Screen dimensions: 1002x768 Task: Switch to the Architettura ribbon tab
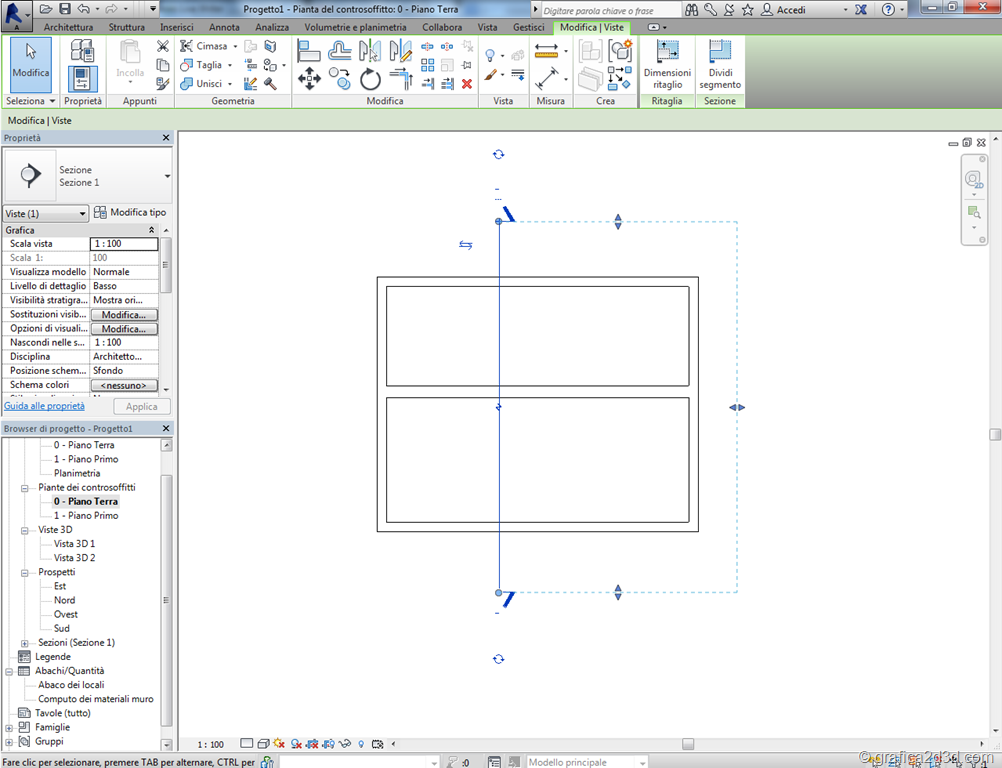click(x=68, y=27)
